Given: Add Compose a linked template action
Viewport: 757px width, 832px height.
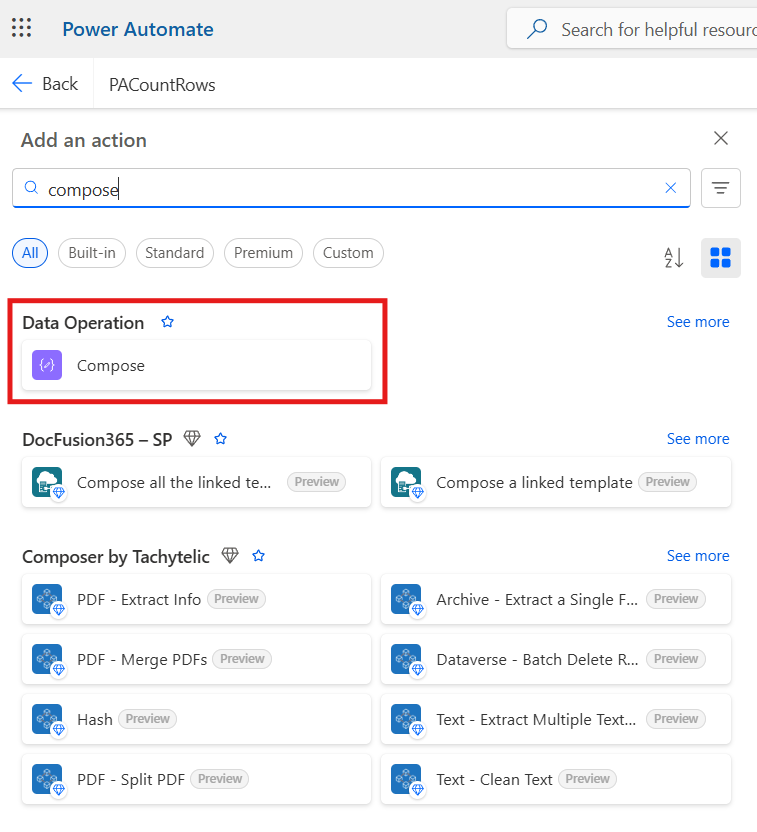Looking at the screenshot, I should 556,482.
